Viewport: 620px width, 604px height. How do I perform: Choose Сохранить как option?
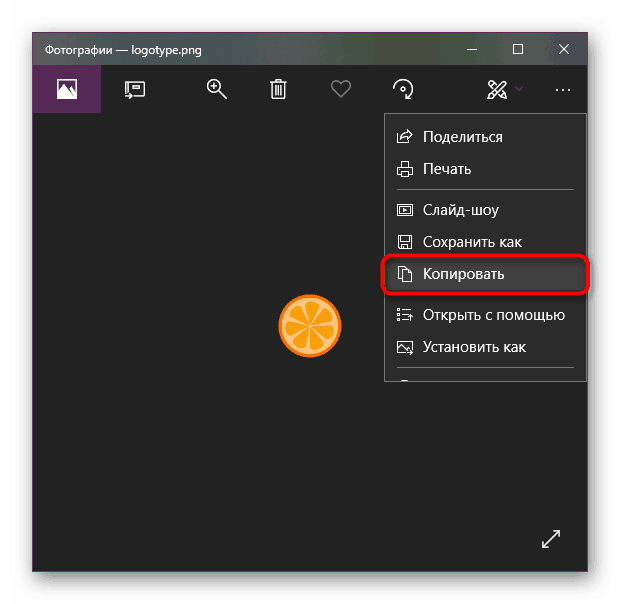click(472, 242)
